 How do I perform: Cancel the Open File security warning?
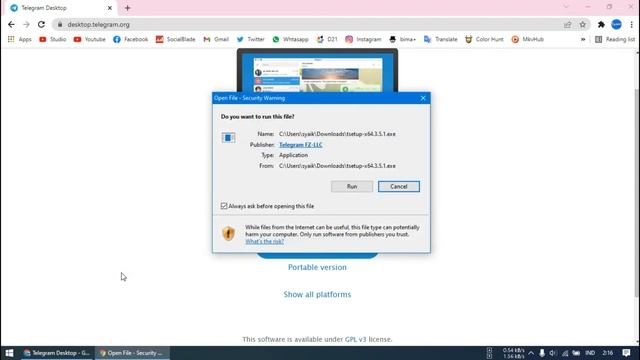(x=398, y=187)
